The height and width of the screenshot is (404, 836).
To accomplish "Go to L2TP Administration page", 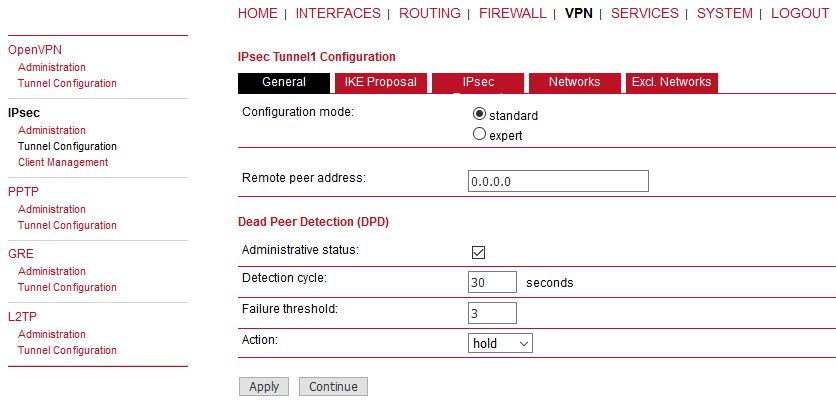I will pos(52,334).
